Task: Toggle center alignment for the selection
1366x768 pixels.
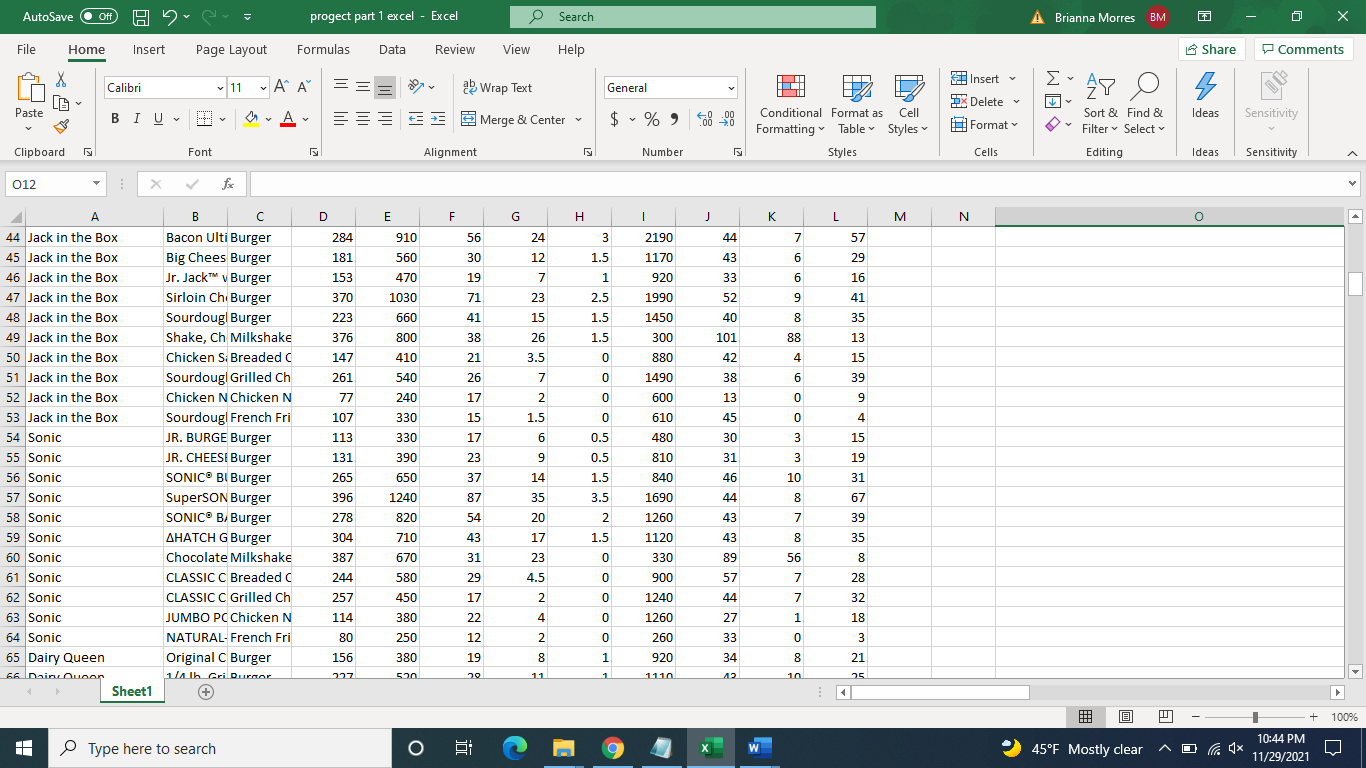Action: coord(361,118)
